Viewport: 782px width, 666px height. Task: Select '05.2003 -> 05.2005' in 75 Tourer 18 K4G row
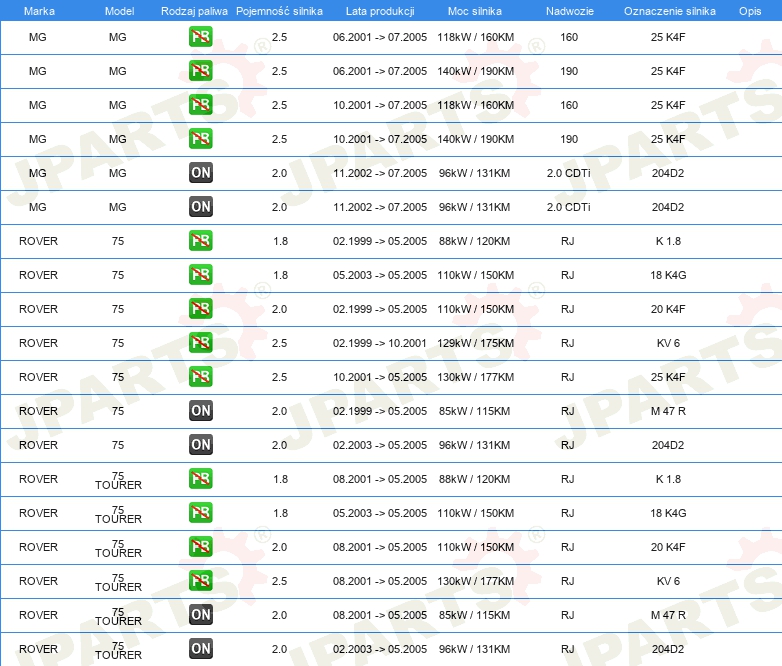click(x=380, y=513)
